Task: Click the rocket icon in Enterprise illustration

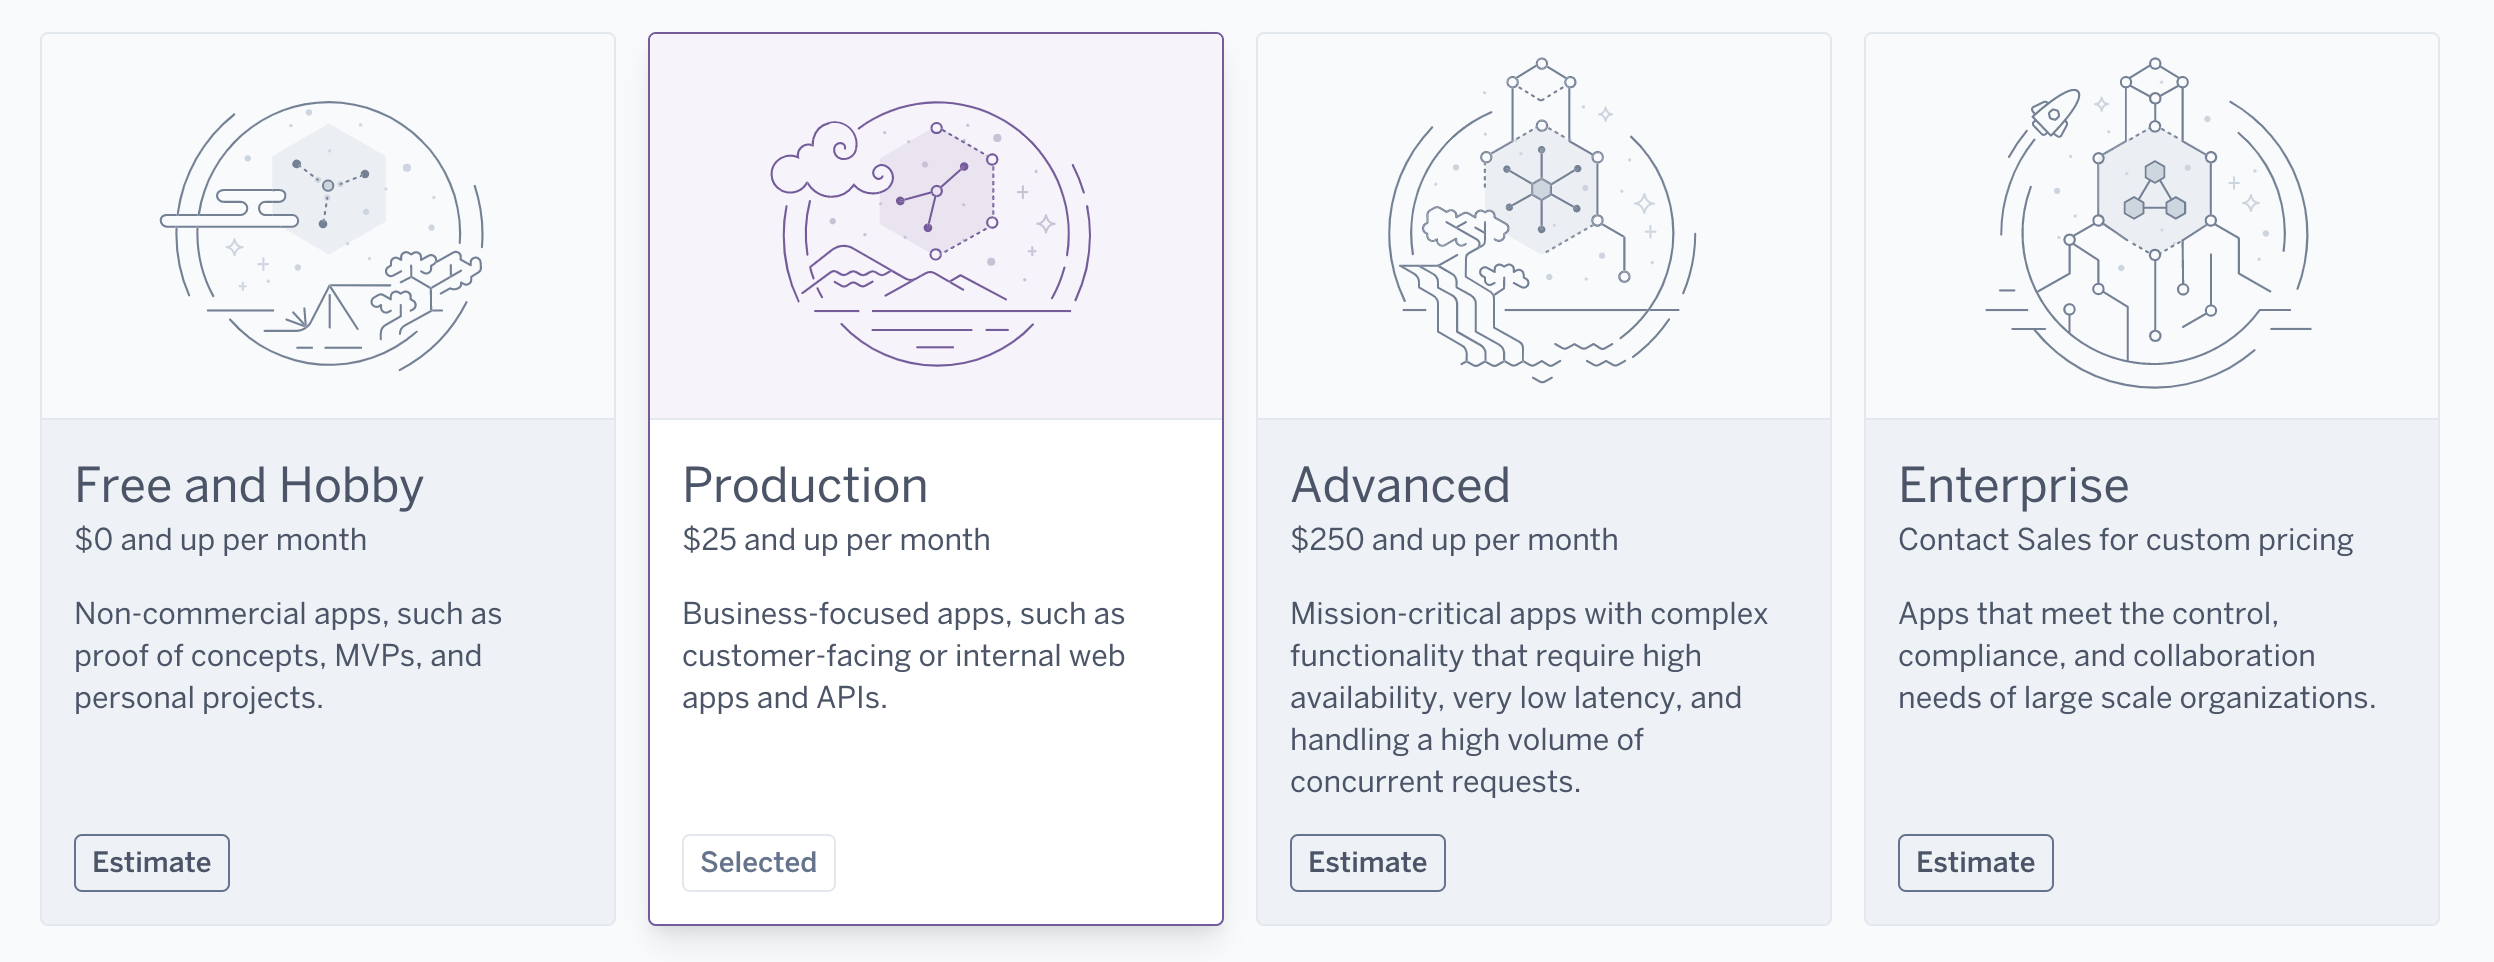Action: coord(2054,113)
